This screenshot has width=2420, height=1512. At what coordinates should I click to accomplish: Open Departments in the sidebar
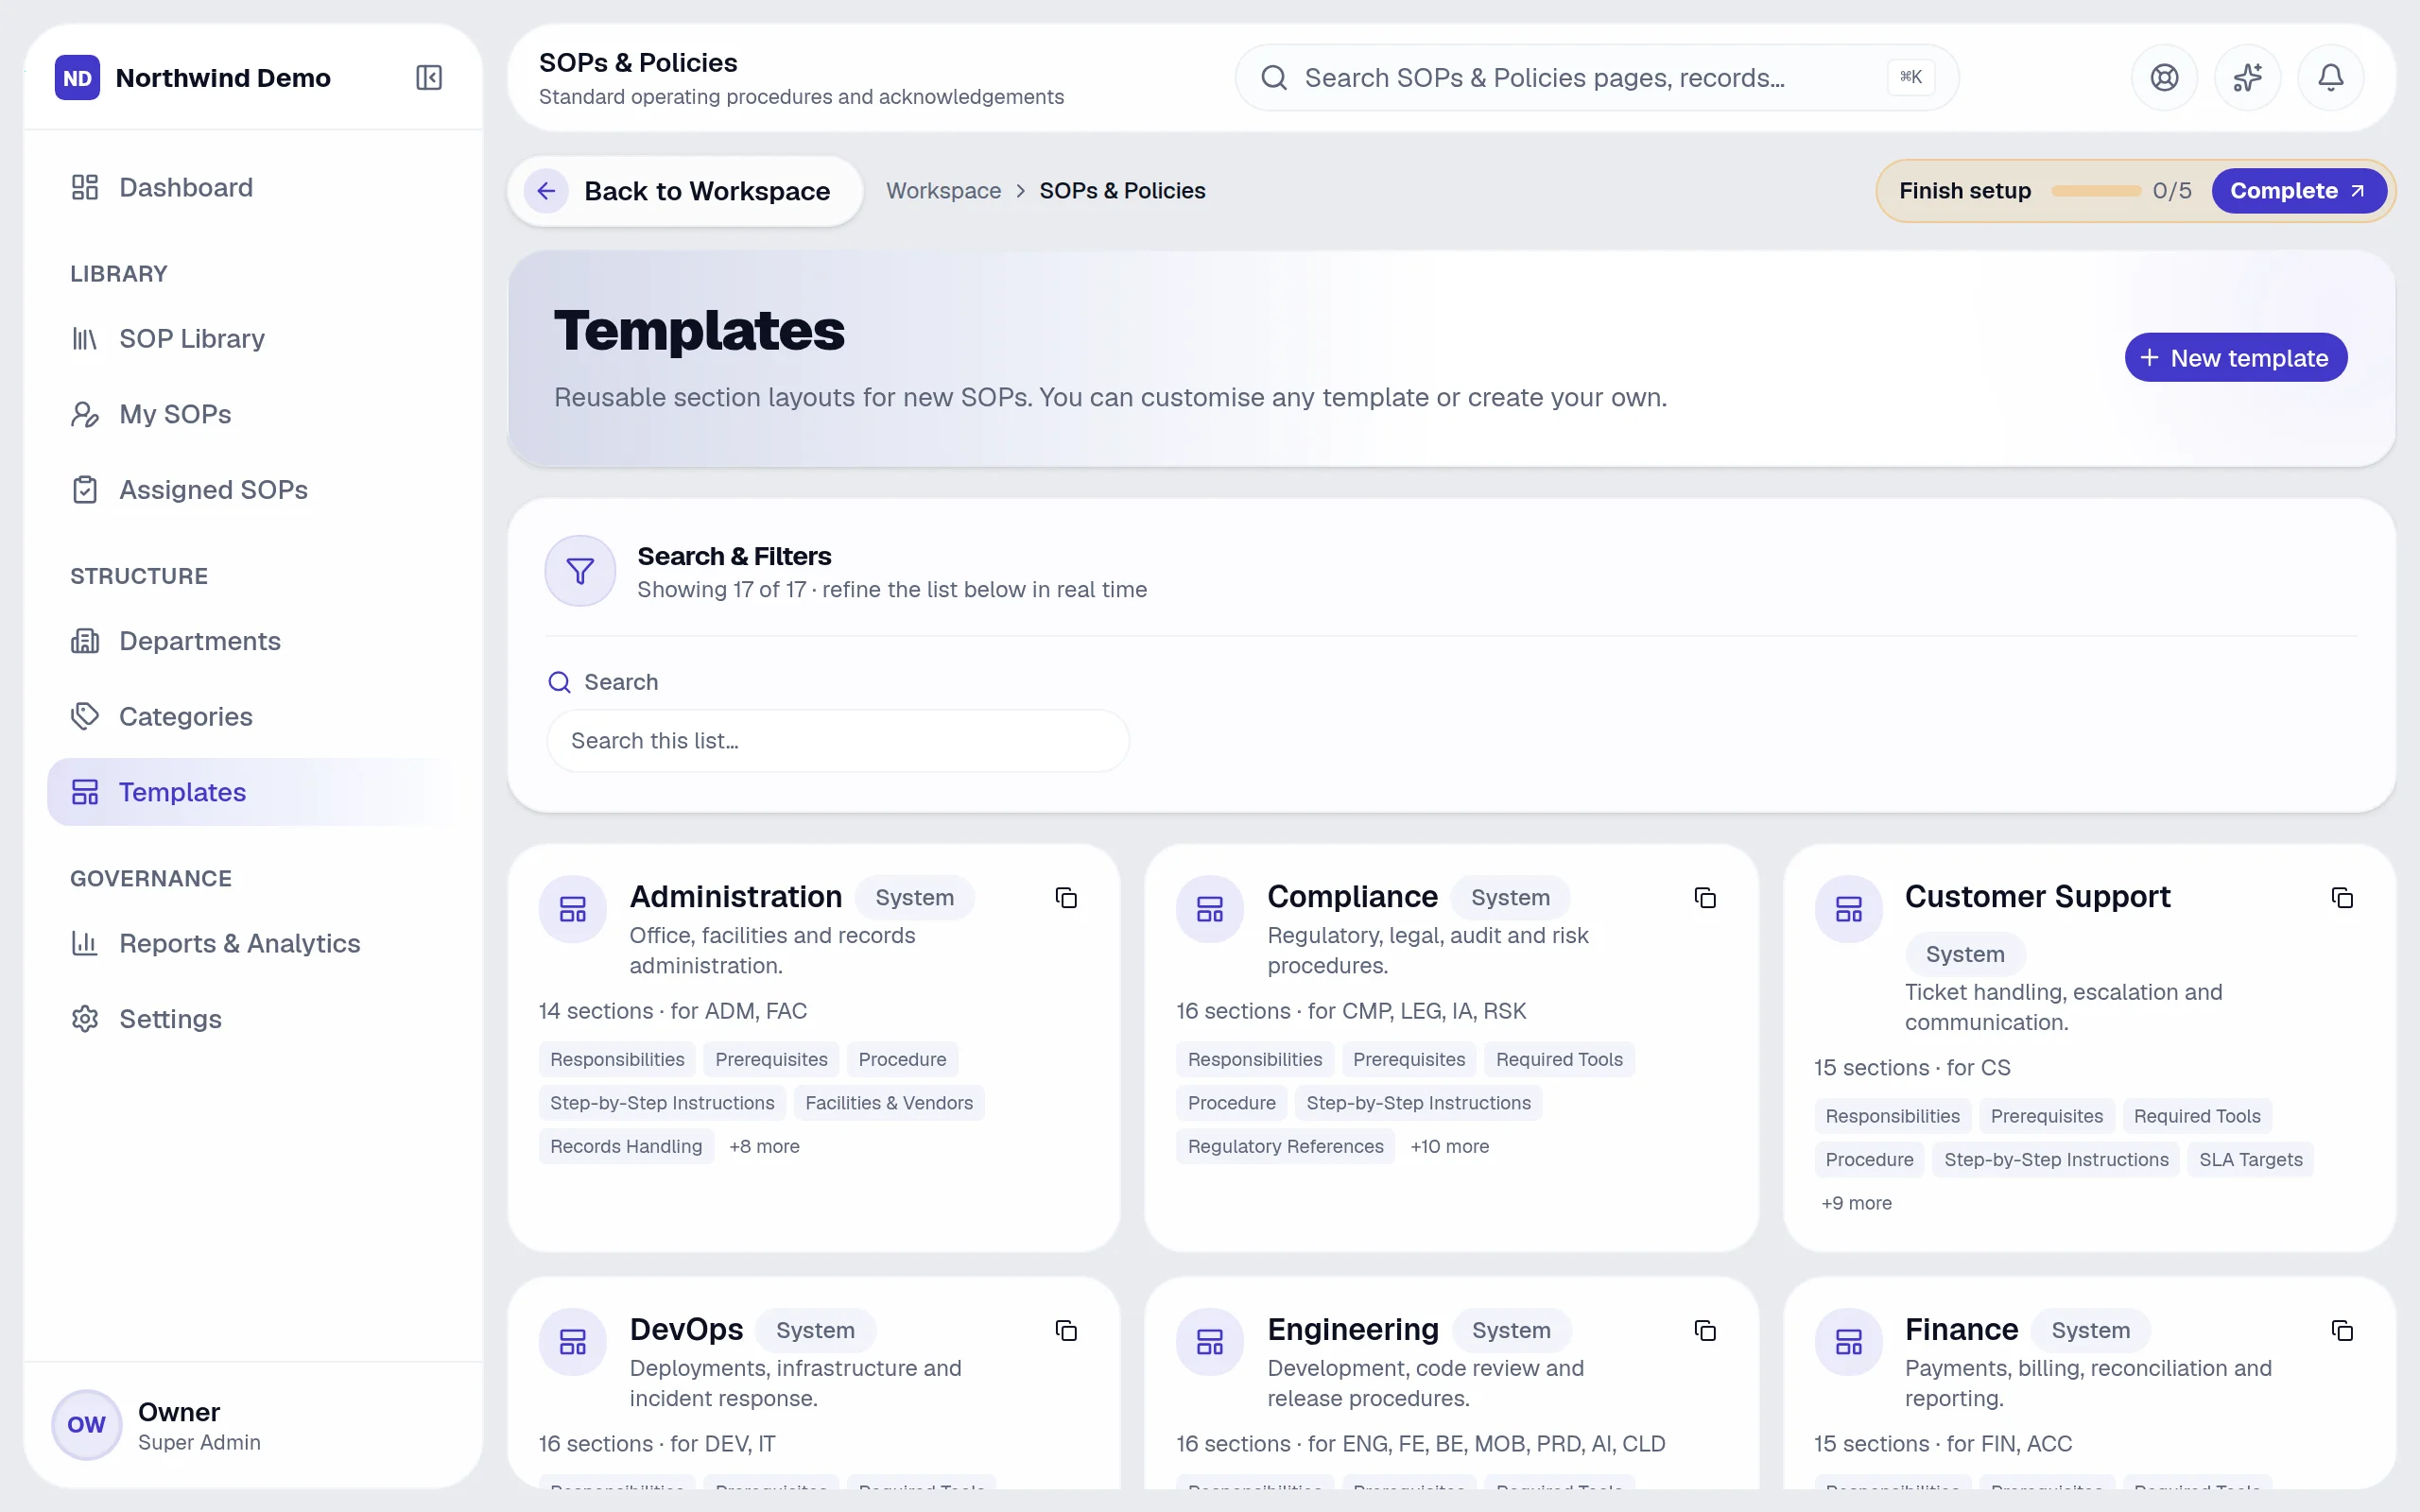tap(253, 641)
